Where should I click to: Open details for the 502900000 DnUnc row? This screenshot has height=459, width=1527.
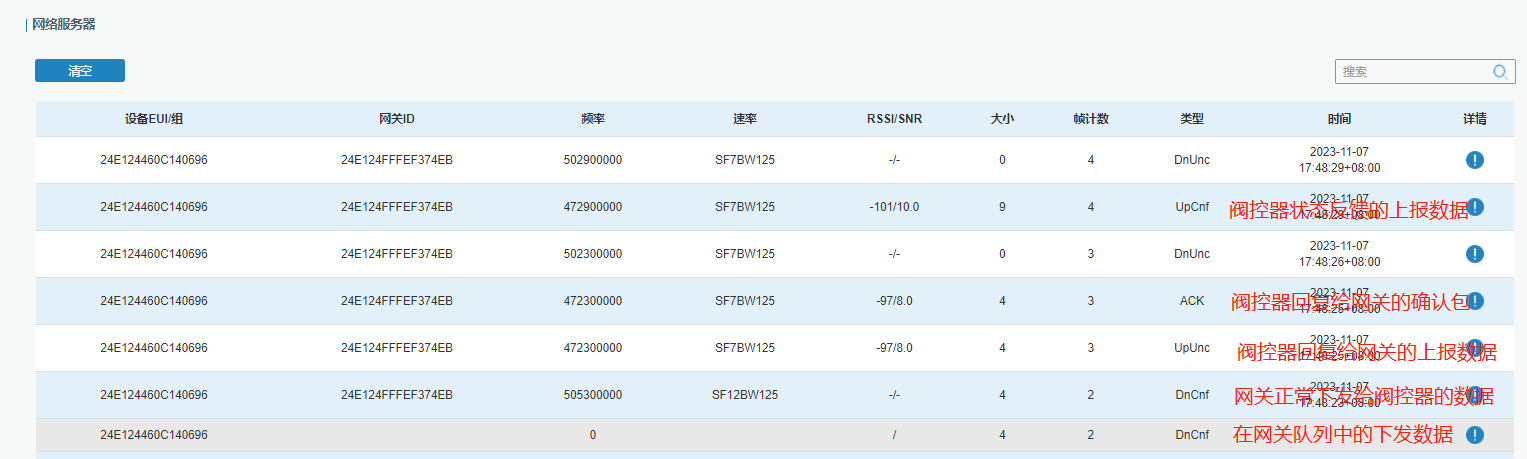click(1474, 160)
